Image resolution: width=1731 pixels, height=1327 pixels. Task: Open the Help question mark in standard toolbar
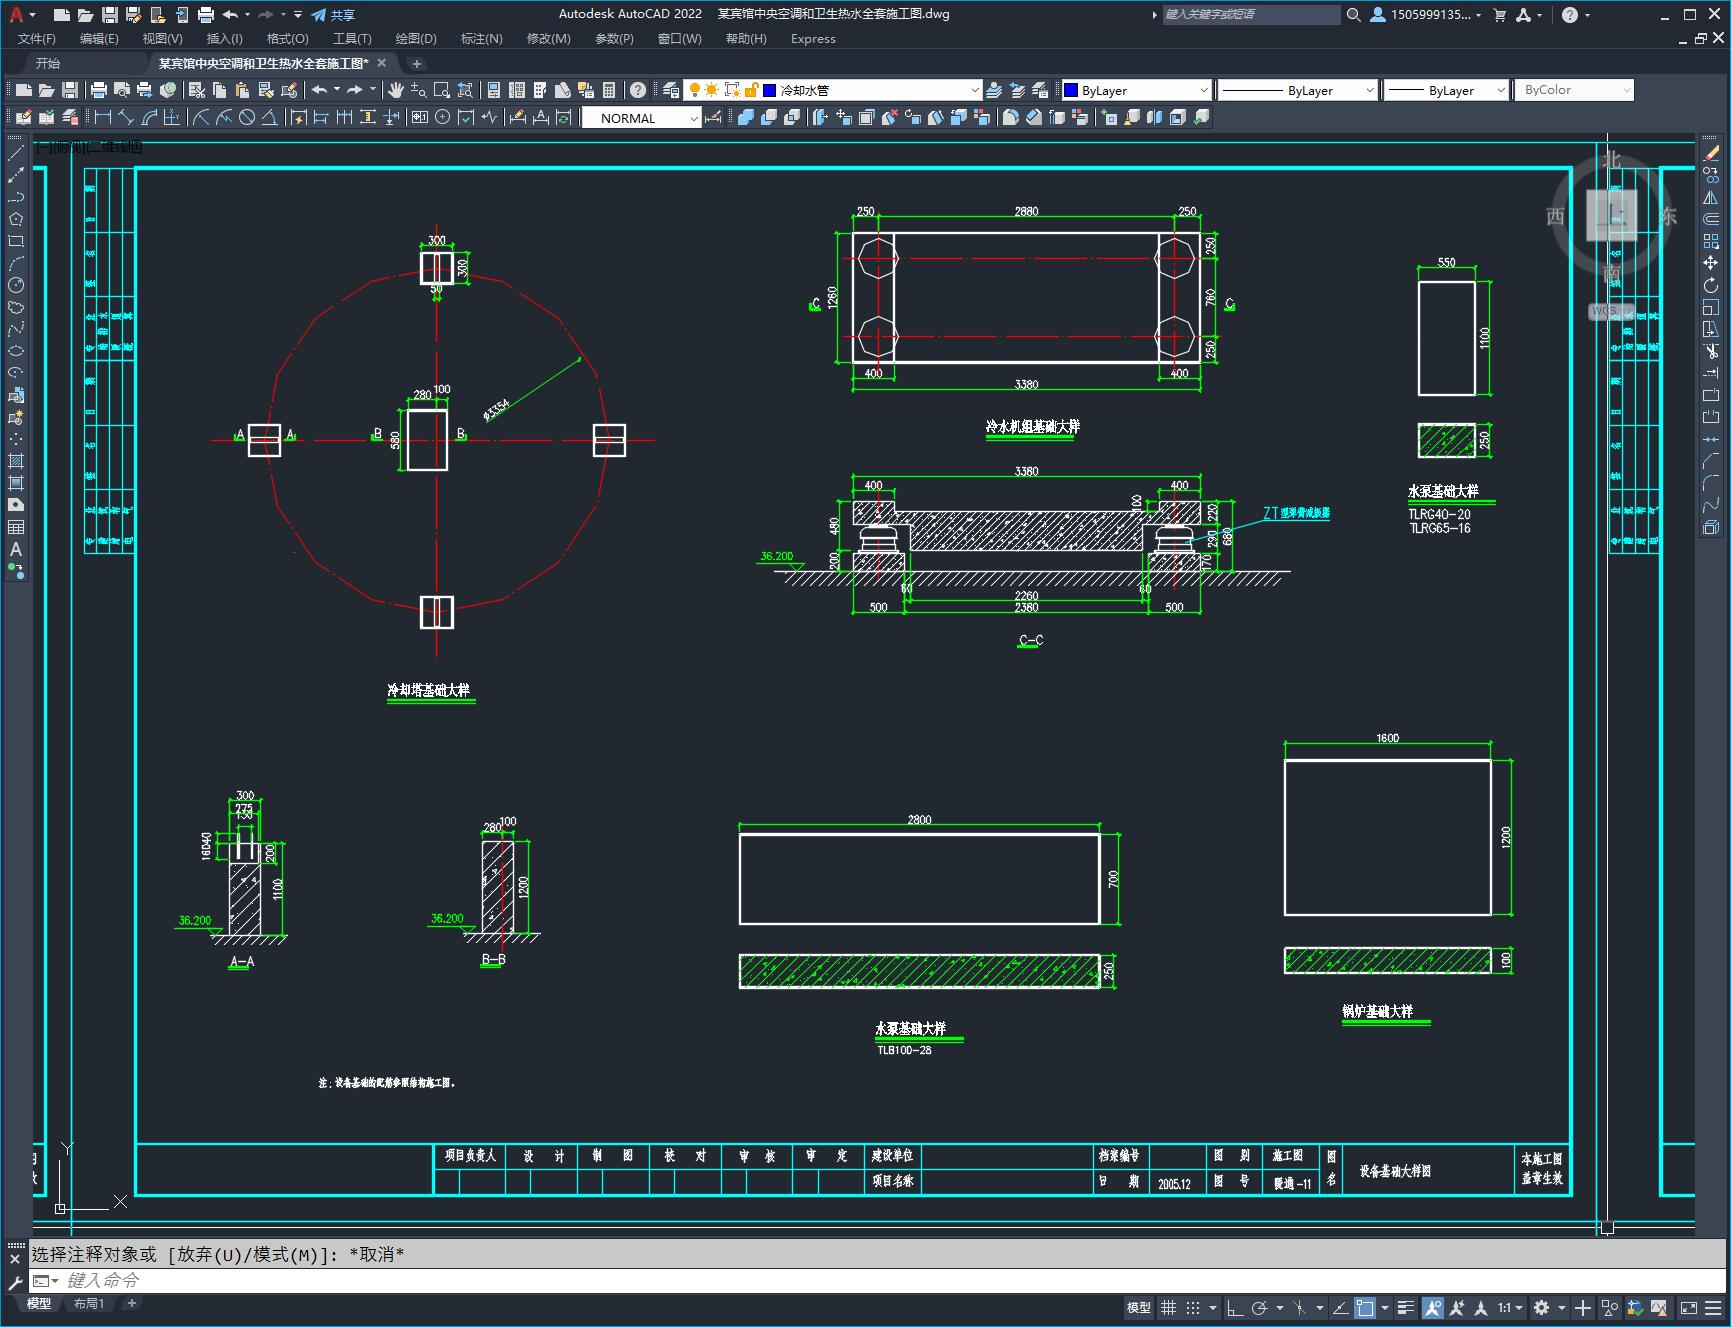pyautogui.click(x=638, y=90)
